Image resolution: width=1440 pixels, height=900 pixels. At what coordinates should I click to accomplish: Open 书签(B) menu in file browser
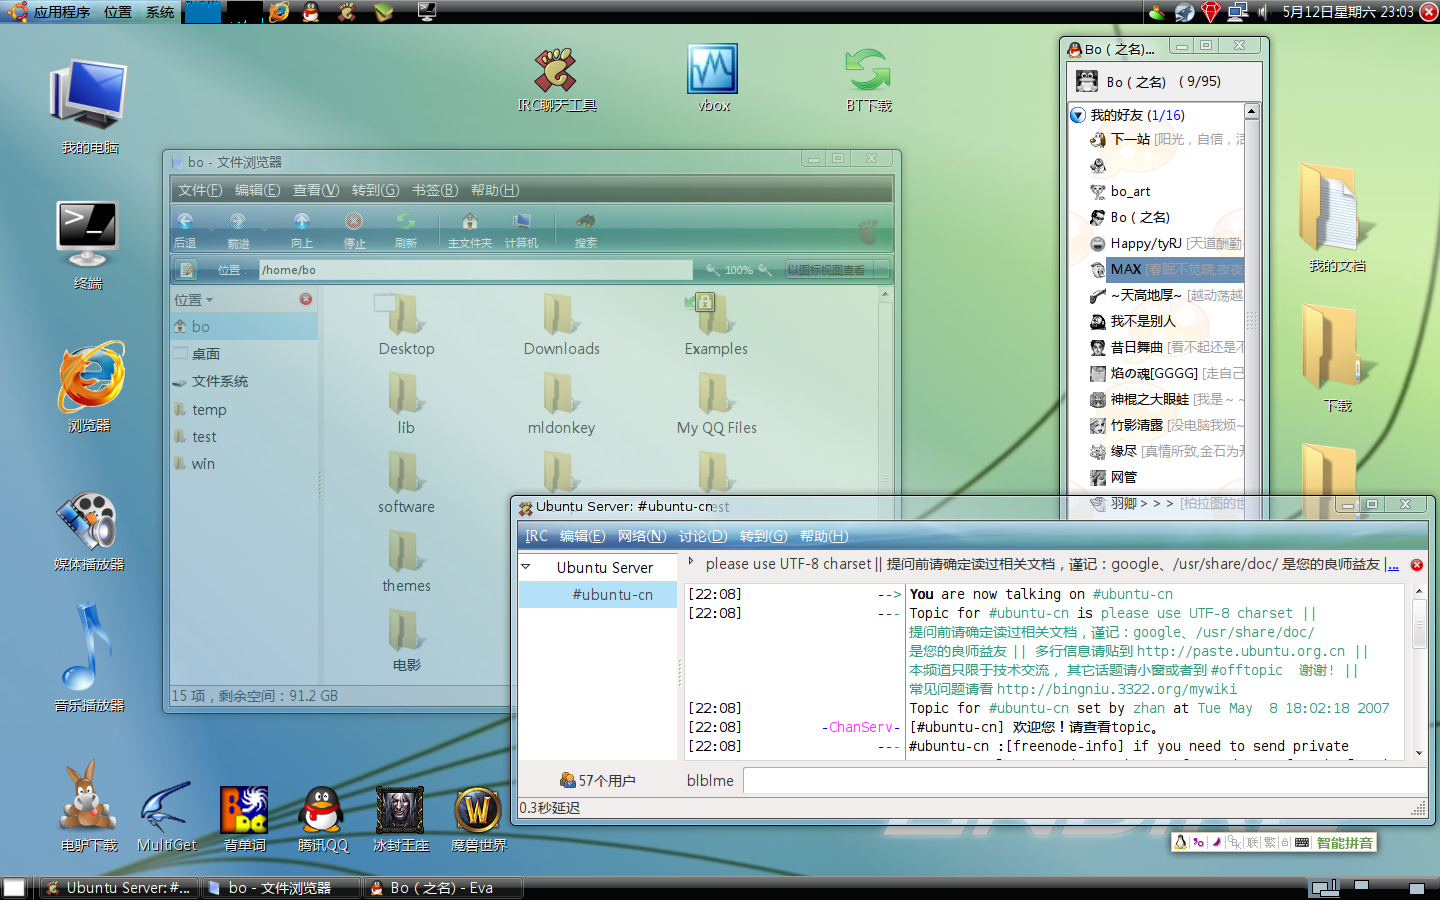[435, 190]
